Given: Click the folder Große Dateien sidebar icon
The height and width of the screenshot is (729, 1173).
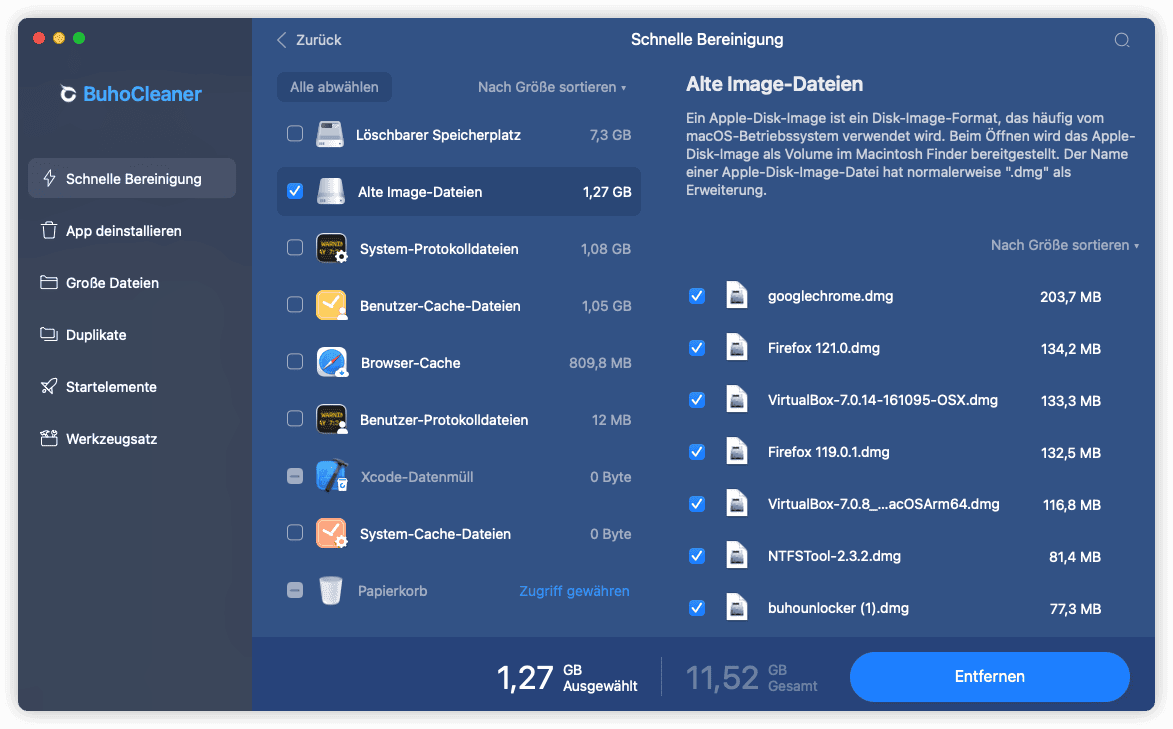Looking at the screenshot, I should pyautogui.click(x=49, y=282).
